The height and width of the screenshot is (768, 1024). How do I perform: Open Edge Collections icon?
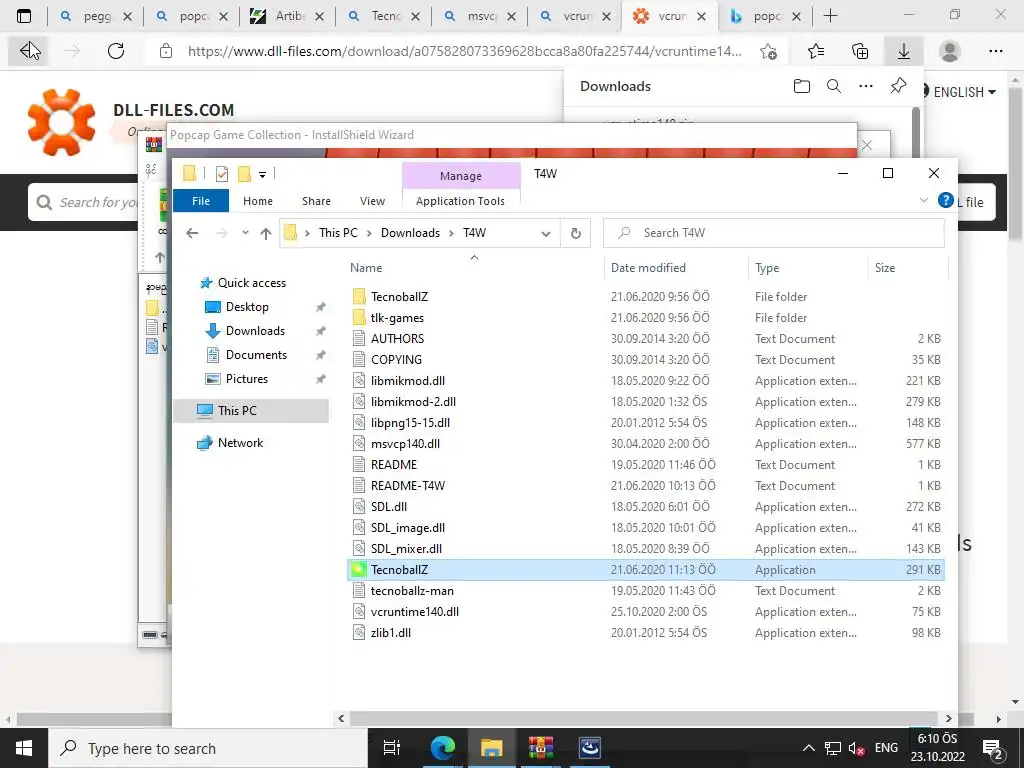click(x=860, y=51)
